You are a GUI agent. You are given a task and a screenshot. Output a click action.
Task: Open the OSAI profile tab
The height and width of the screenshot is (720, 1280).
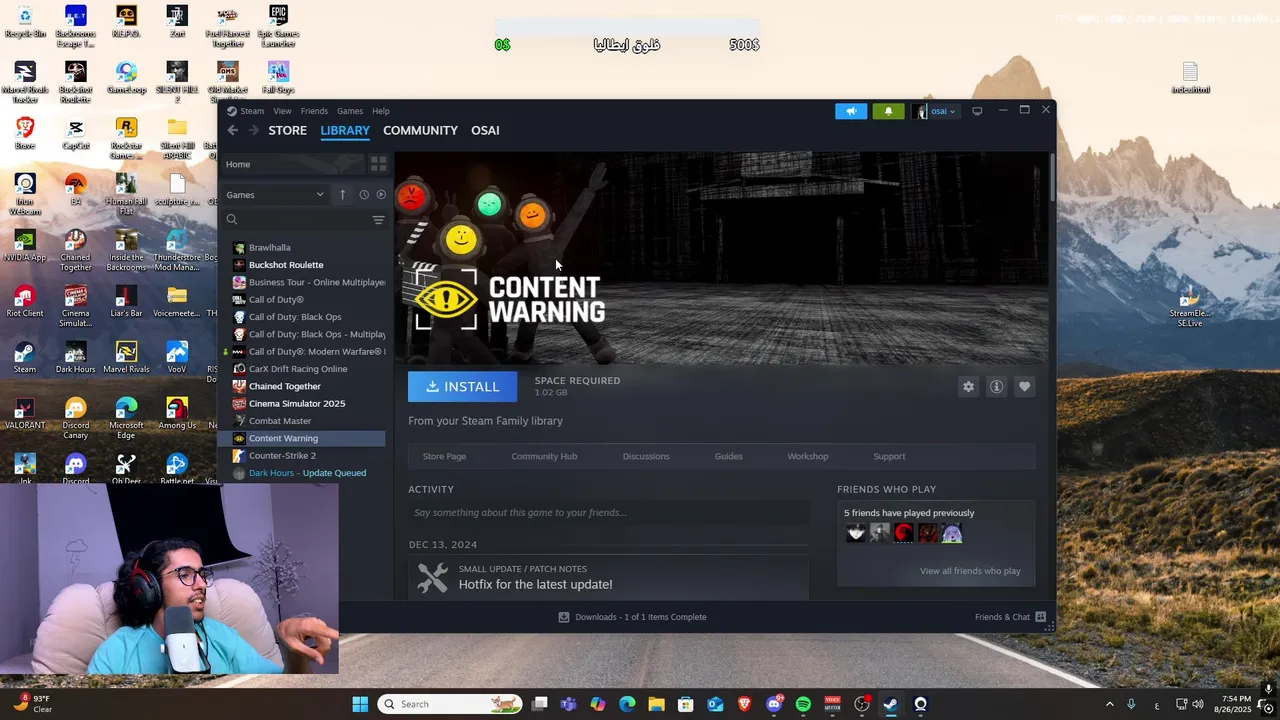pos(485,130)
